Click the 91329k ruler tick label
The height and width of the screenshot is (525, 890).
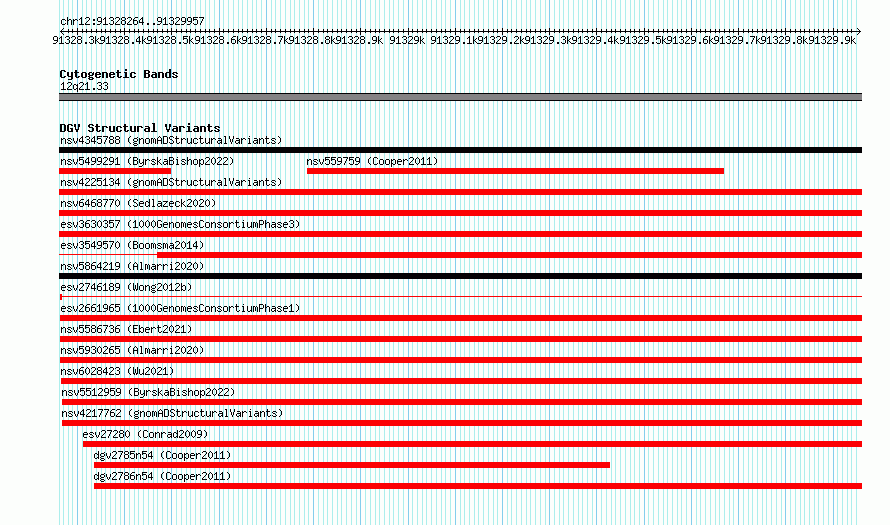[407, 40]
